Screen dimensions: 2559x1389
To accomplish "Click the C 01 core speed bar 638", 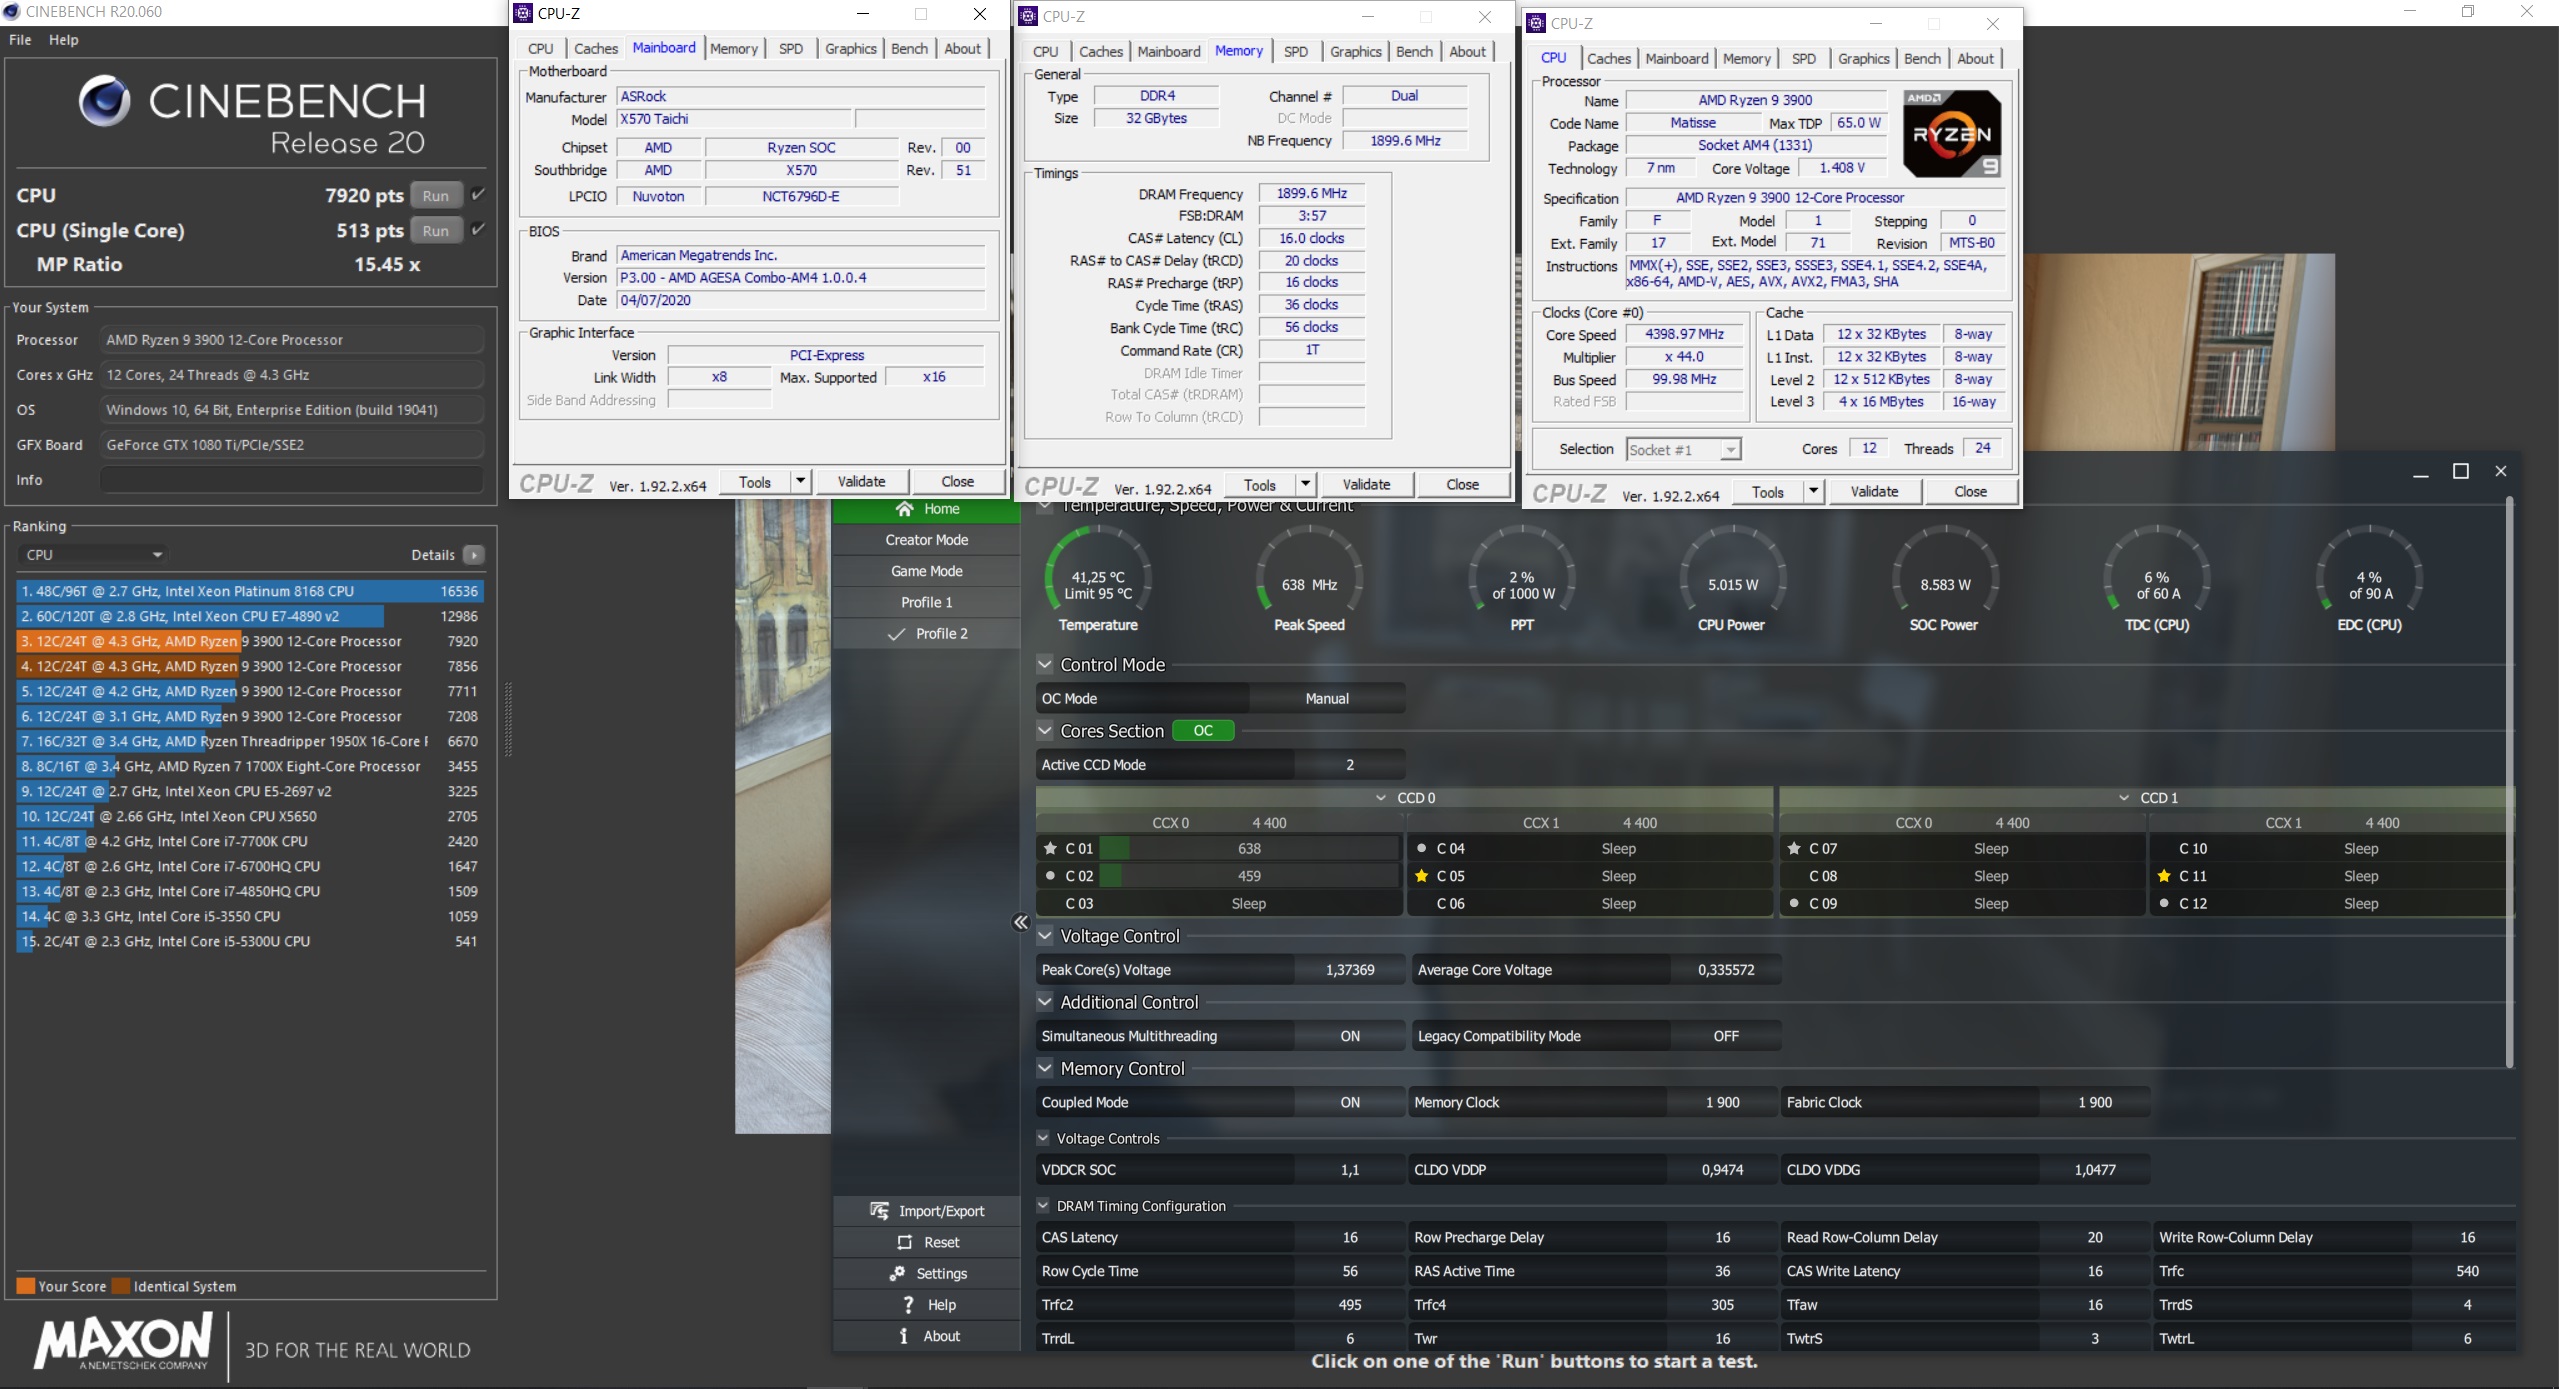I will (x=1249, y=848).
